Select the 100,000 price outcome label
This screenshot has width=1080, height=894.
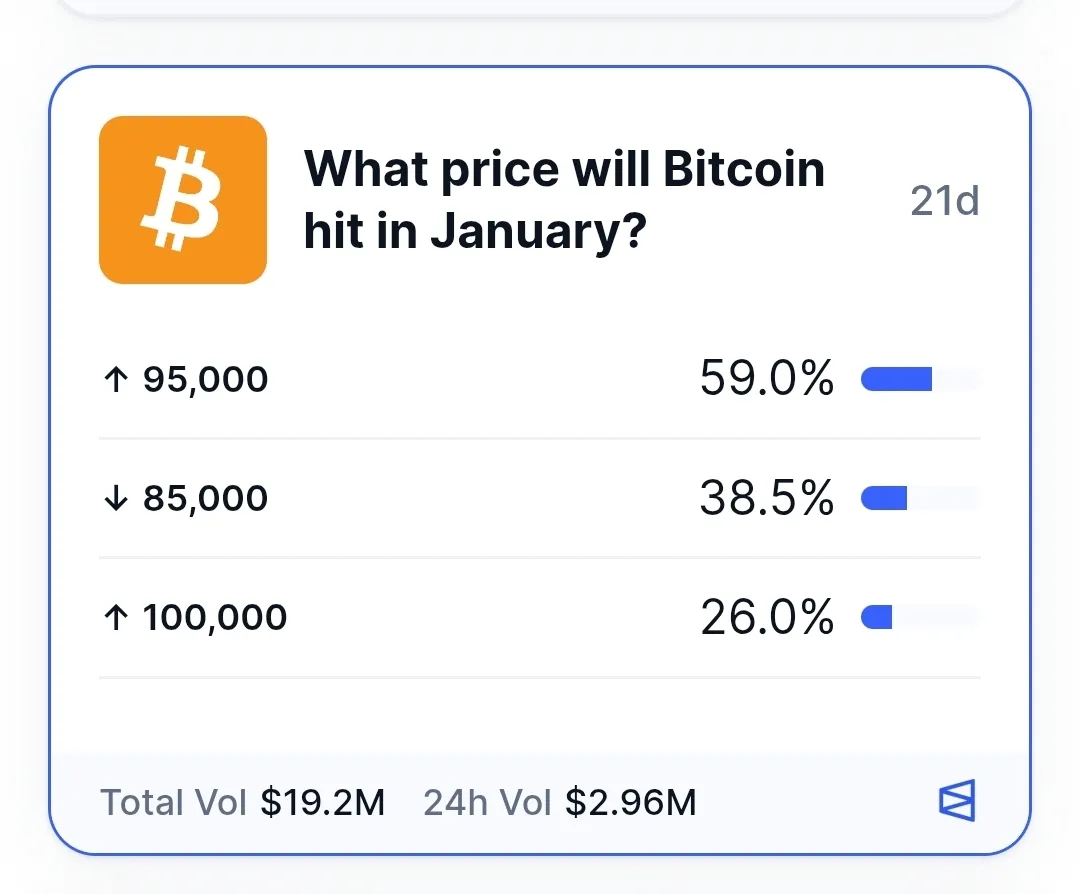tap(214, 618)
